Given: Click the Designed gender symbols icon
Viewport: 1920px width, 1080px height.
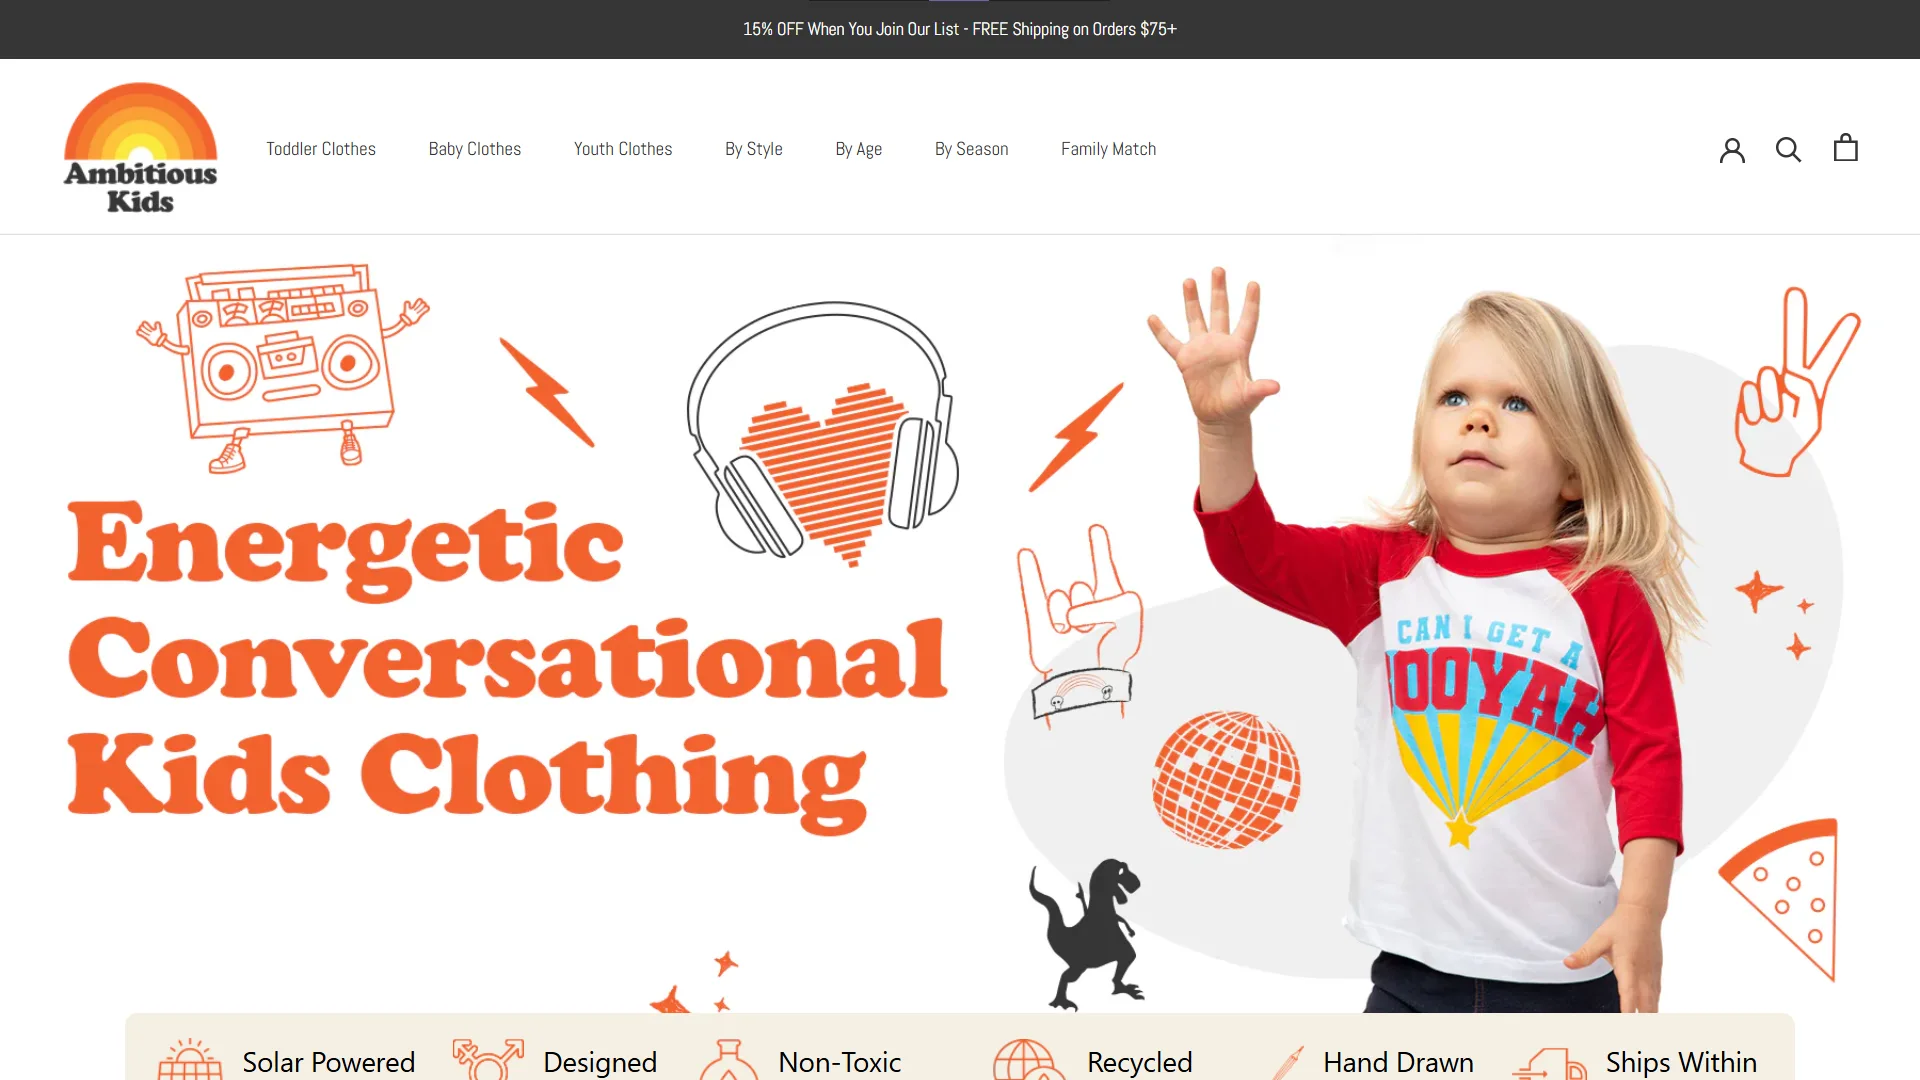Looking at the screenshot, I should [488, 1059].
